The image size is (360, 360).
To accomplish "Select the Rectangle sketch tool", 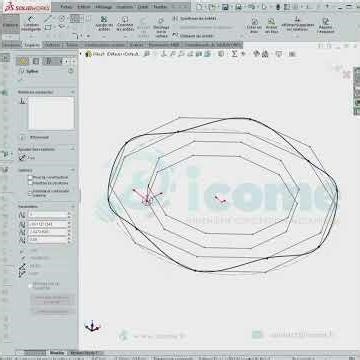I will [x=48, y=27].
